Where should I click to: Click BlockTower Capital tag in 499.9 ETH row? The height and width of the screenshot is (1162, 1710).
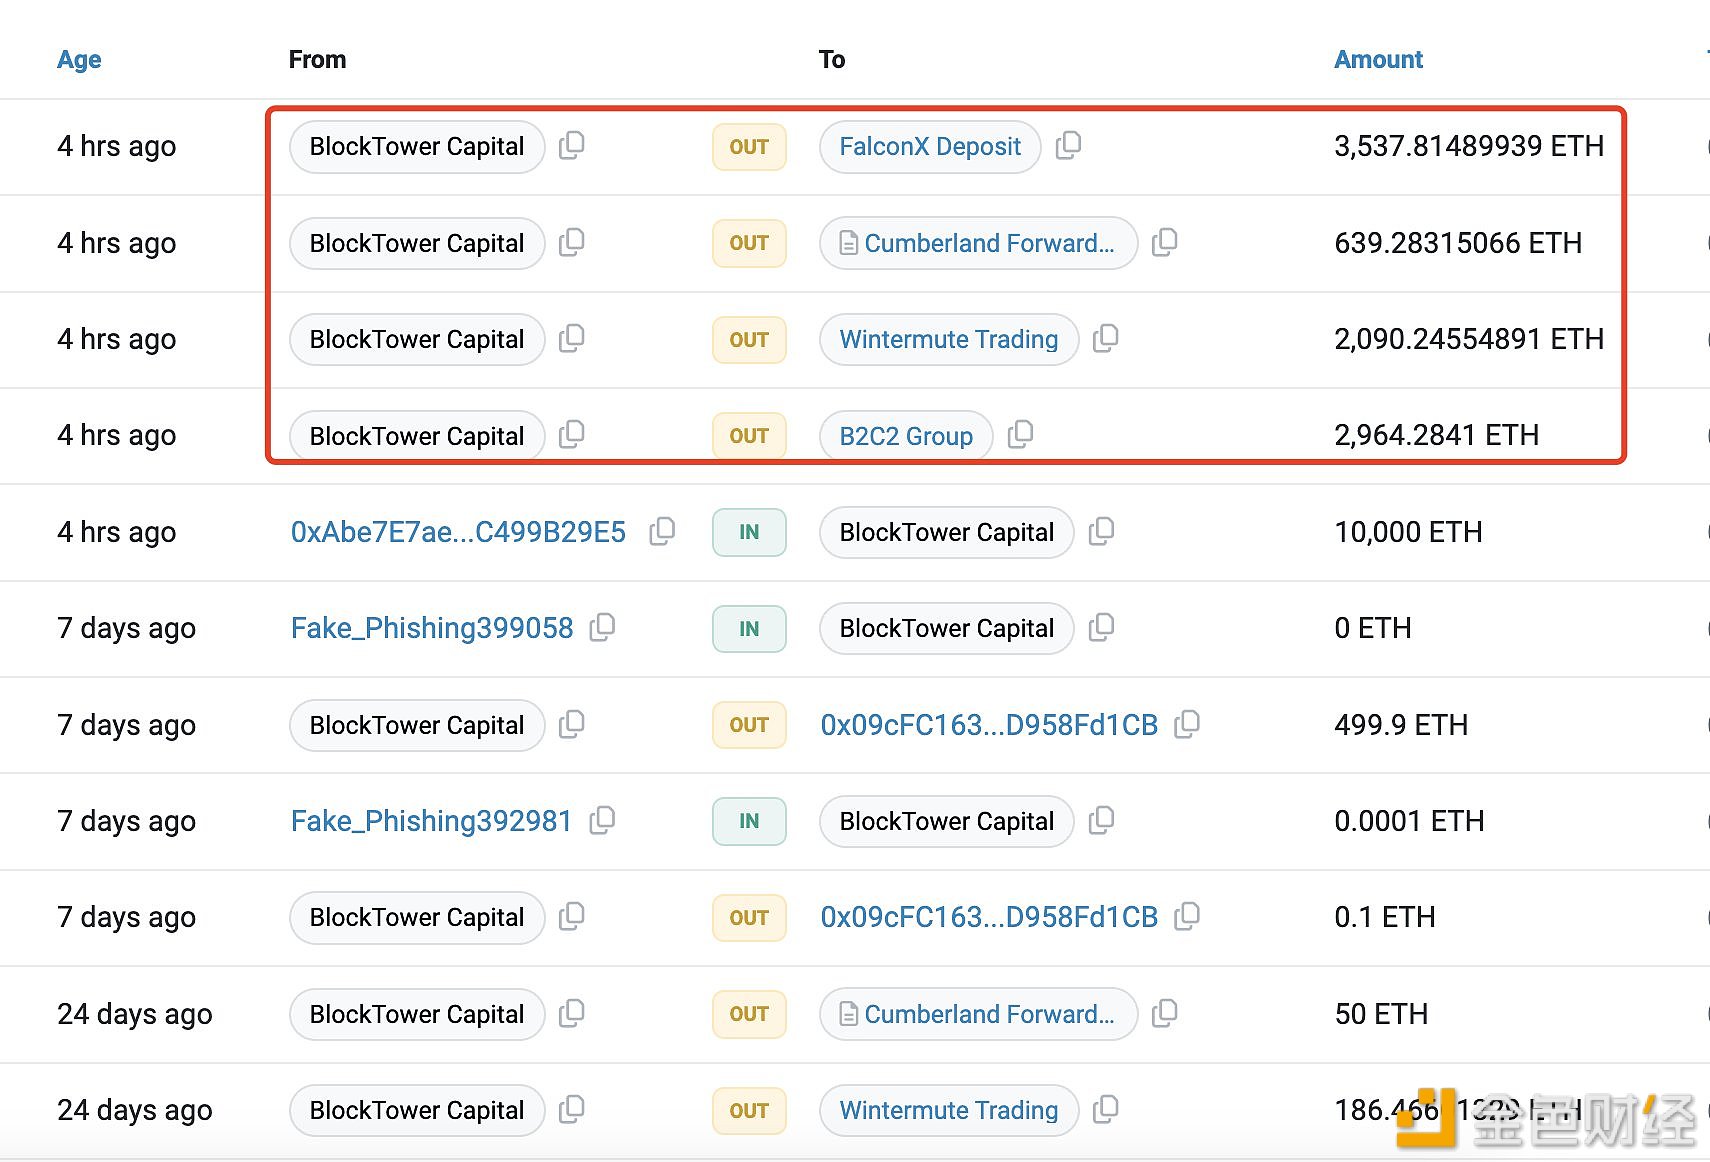tap(417, 725)
